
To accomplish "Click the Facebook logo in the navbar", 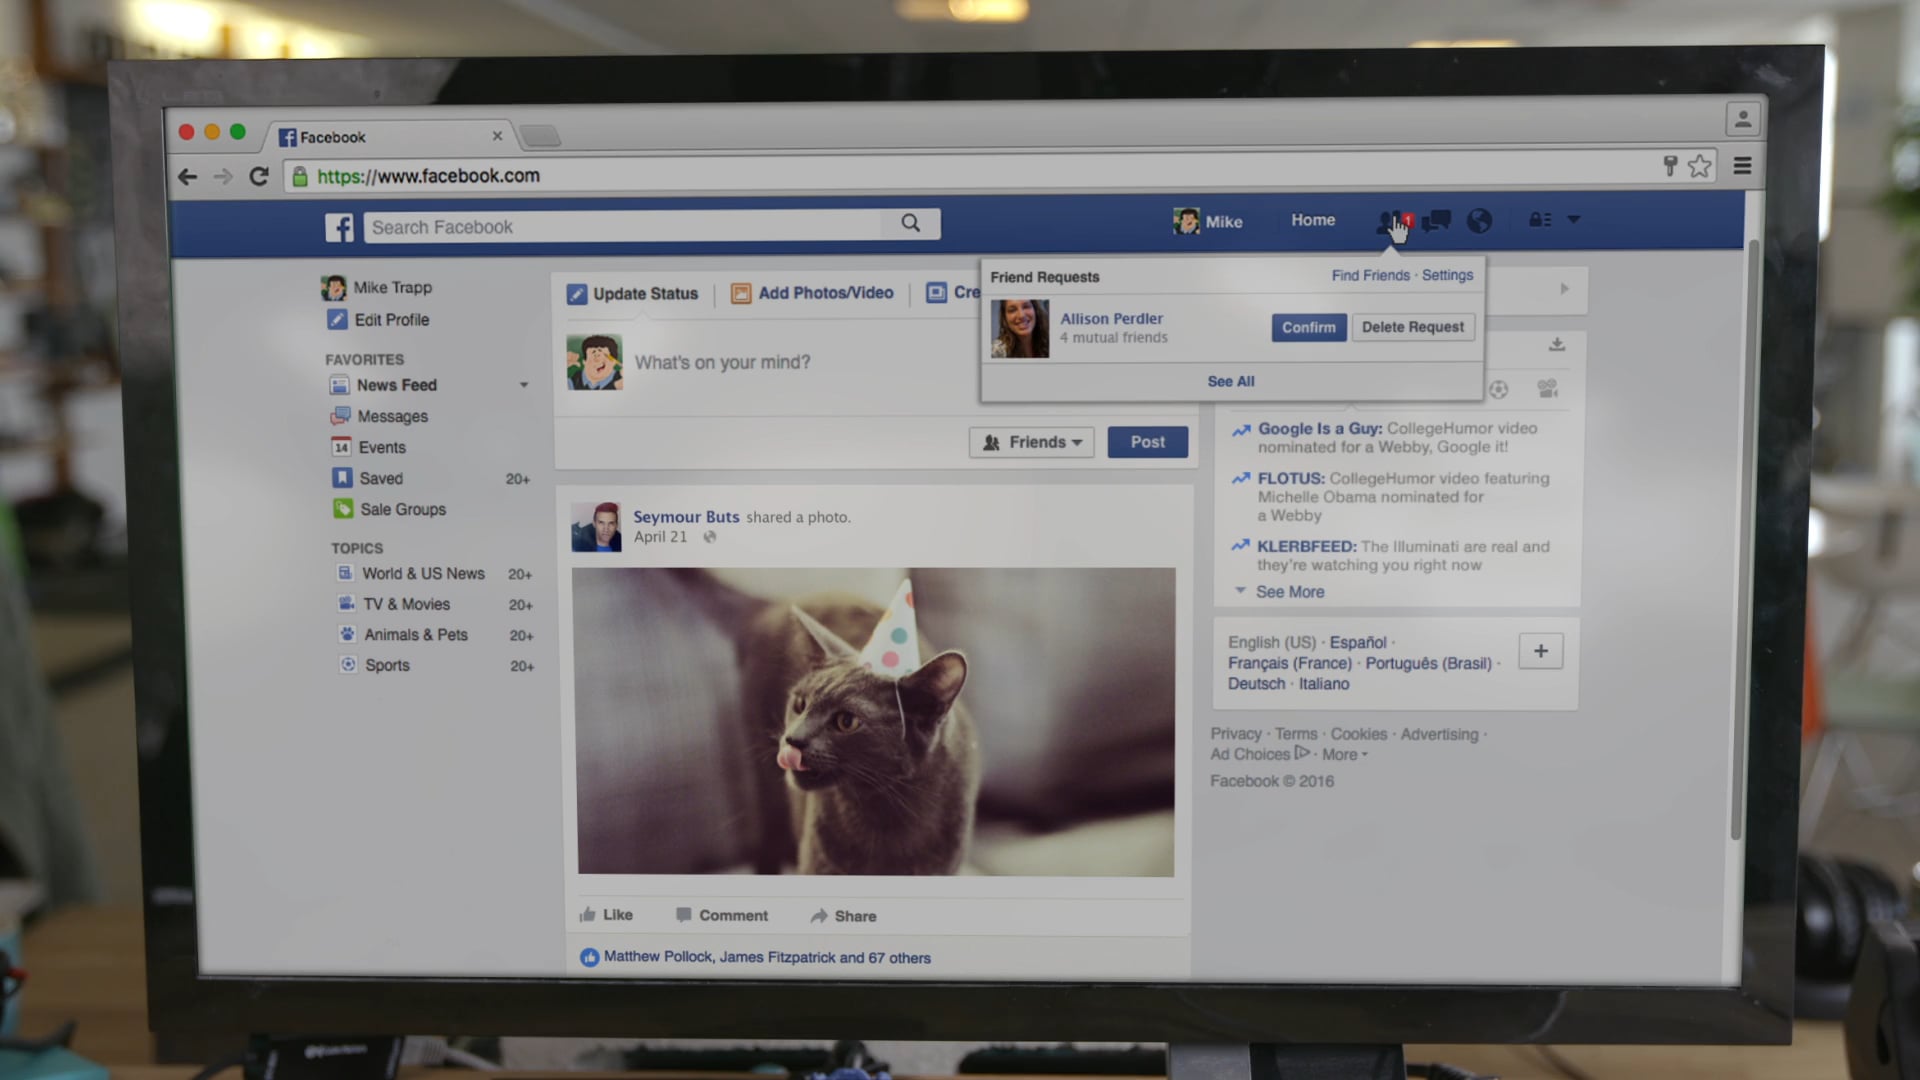I will [x=339, y=227].
